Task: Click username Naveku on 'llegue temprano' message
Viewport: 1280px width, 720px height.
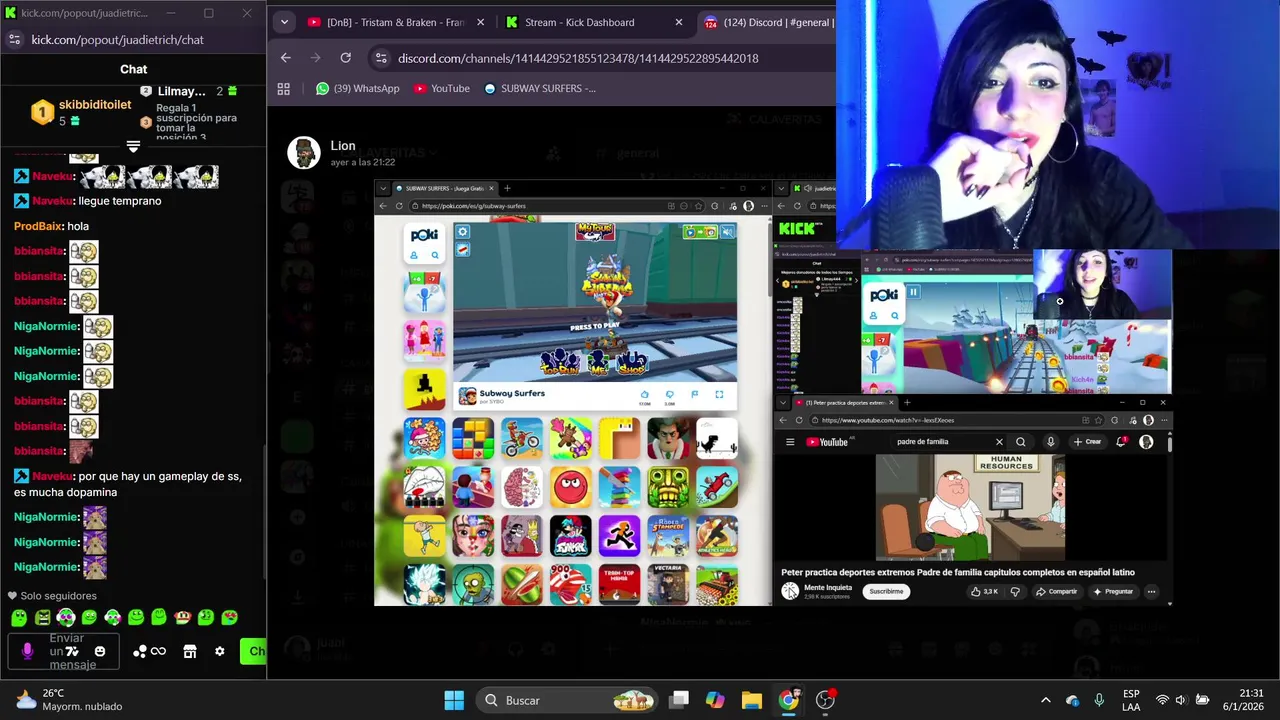Action: pos(53,201)
